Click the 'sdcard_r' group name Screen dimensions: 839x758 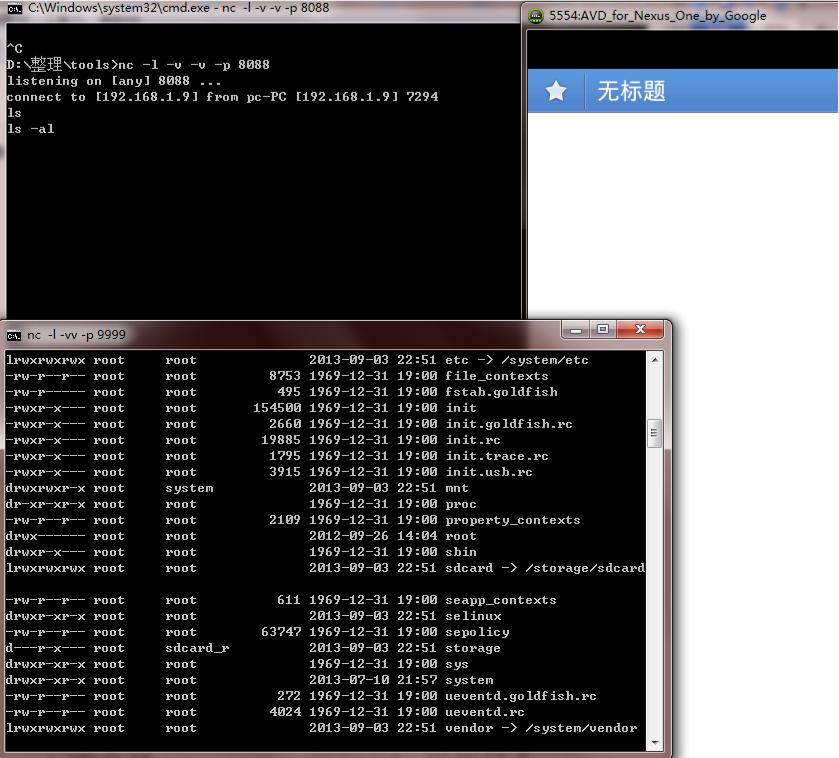(x=197, y=649)
